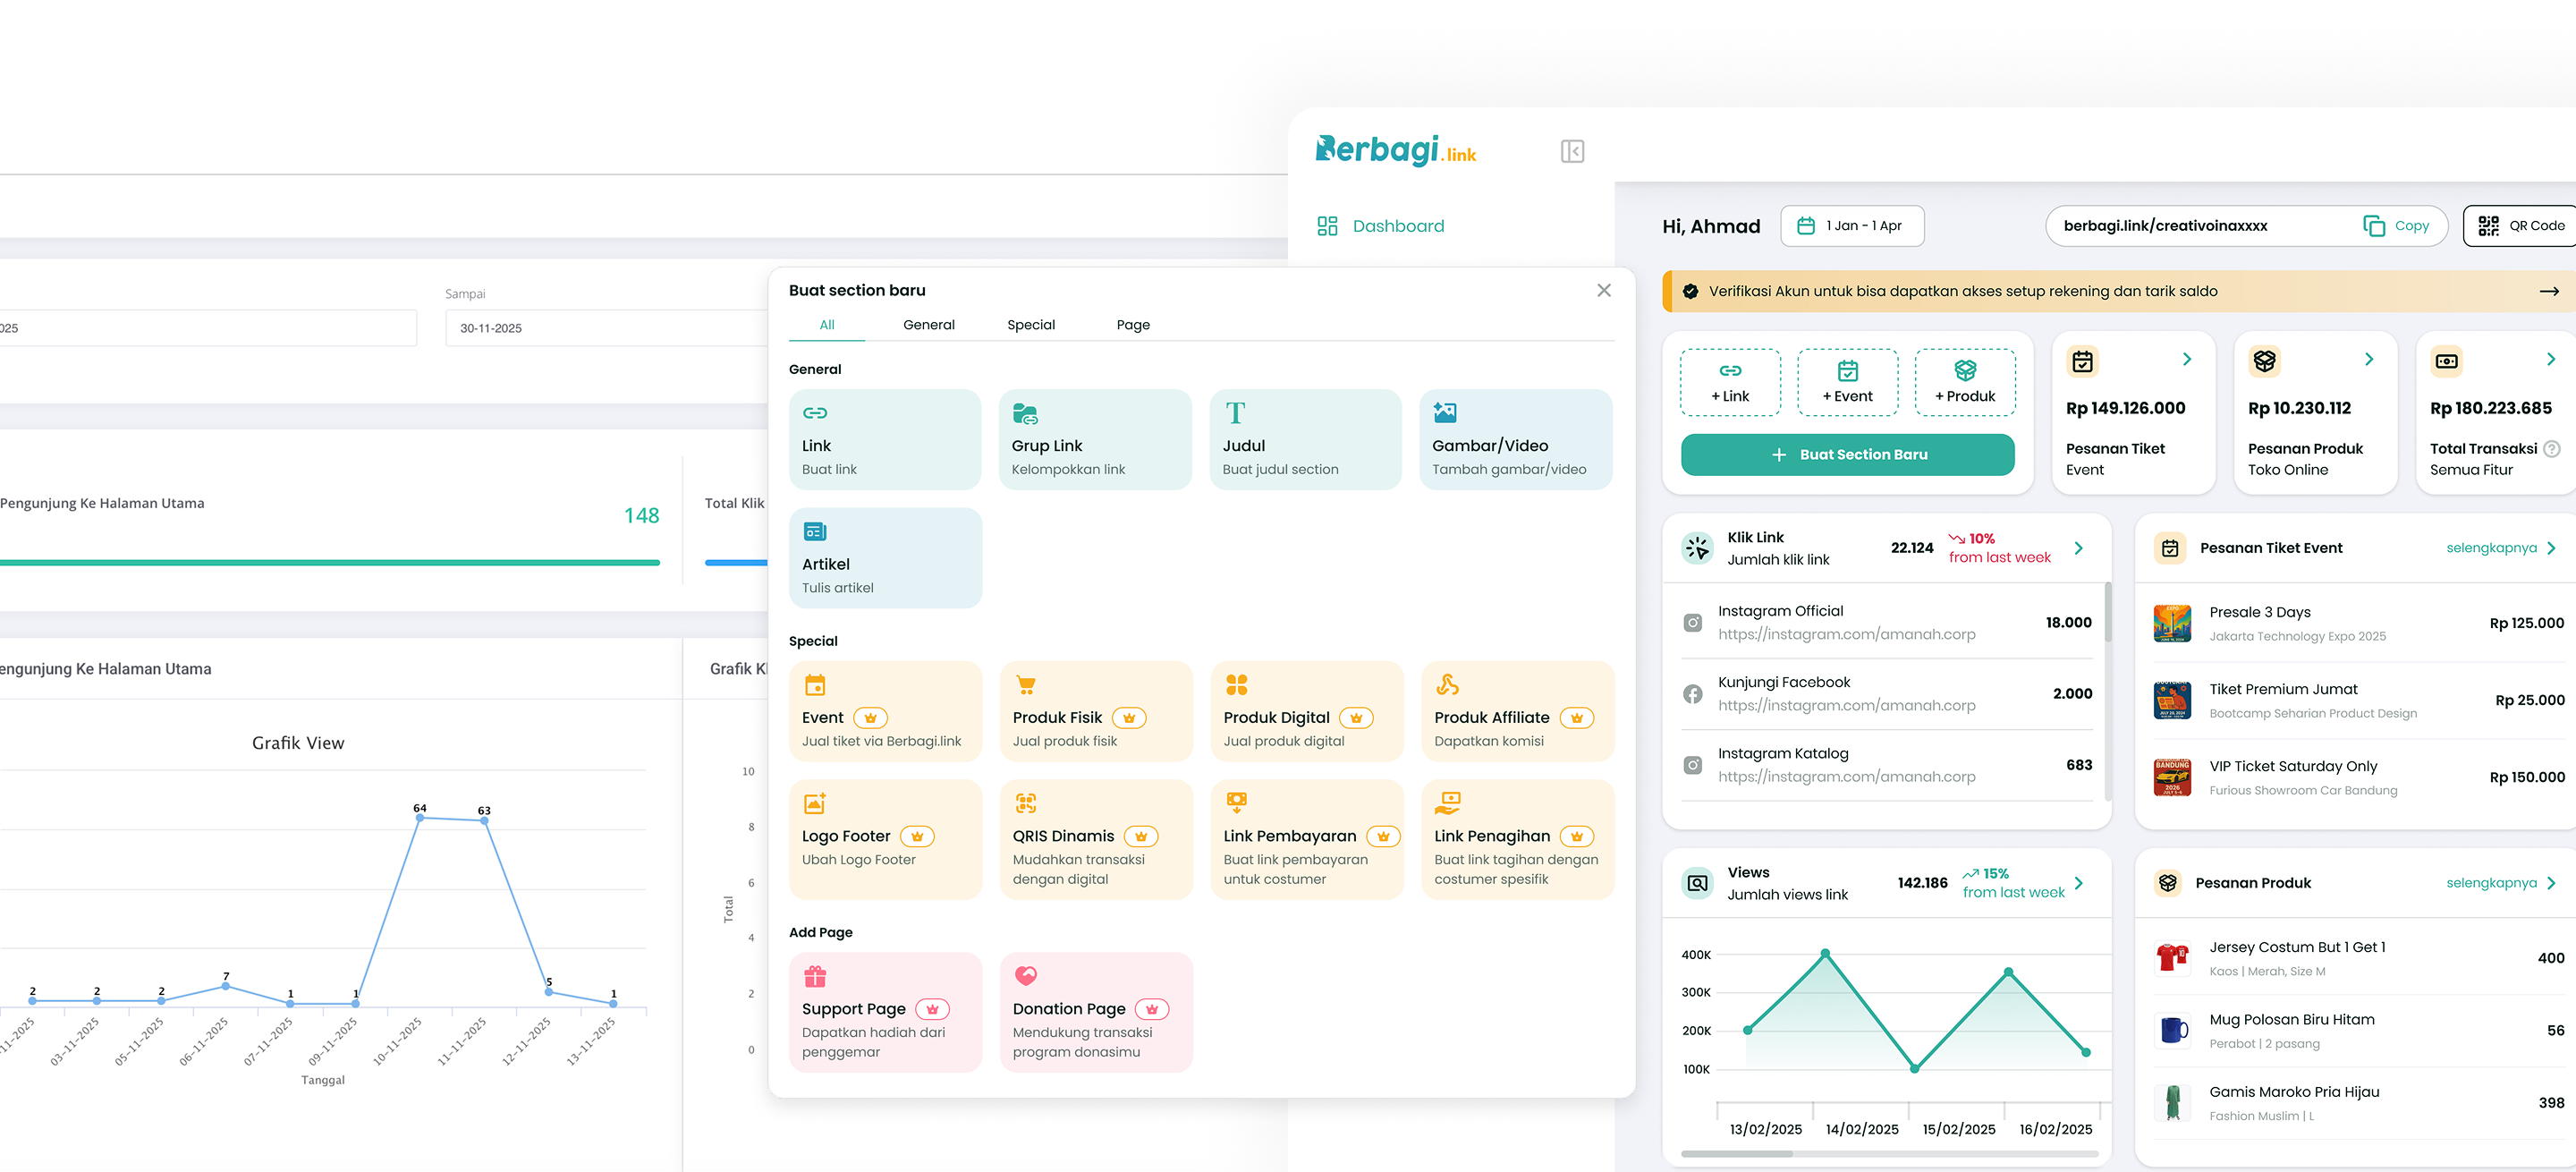Click the Facebook icon beside Kunjungi Facebook
The image size is (2576, 1172).
coord(1694,693)
